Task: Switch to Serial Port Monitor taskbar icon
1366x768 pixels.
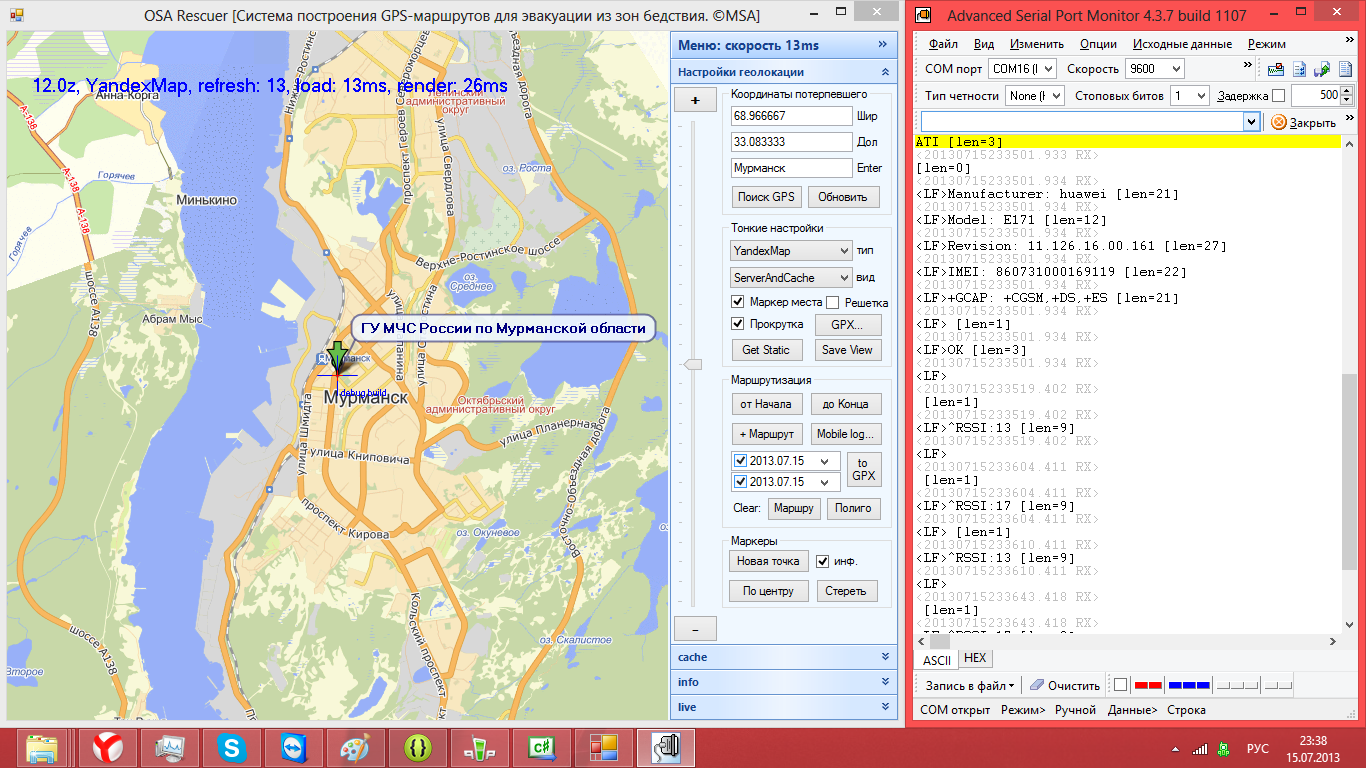Action: [x=665, y=748]
